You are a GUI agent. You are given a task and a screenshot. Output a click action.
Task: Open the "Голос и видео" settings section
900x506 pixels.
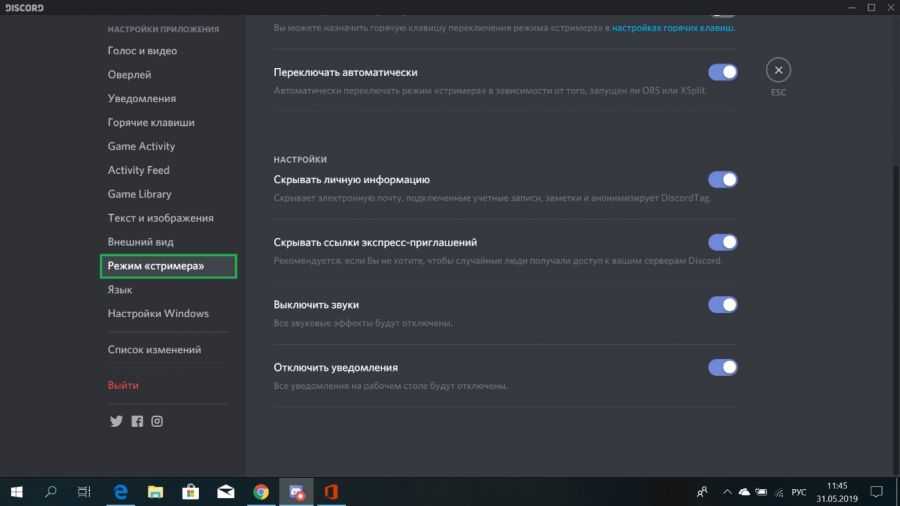pos(142,50)
